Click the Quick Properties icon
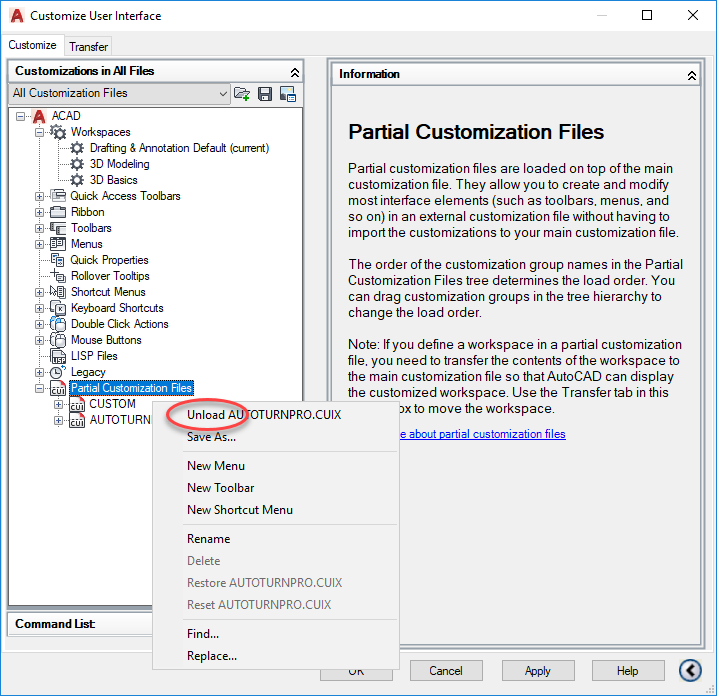Screen dimensions: 717x696 [x=58, y=260]
